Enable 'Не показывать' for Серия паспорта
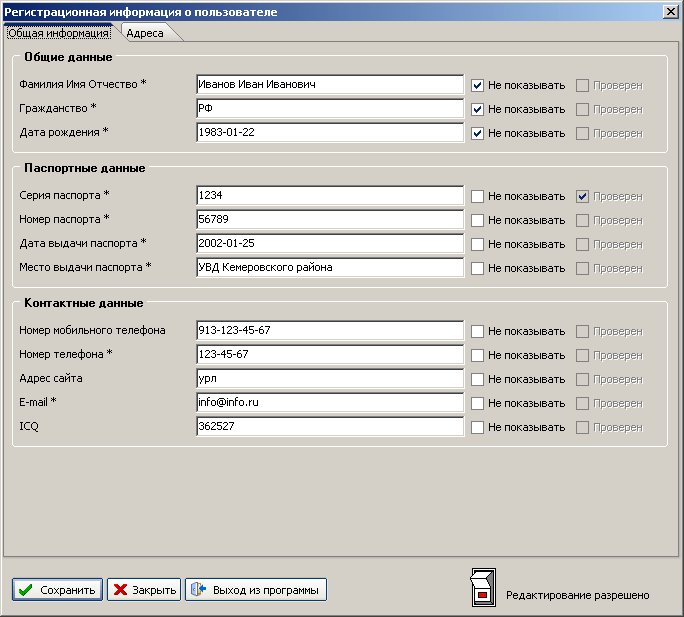 coord(478,196)
